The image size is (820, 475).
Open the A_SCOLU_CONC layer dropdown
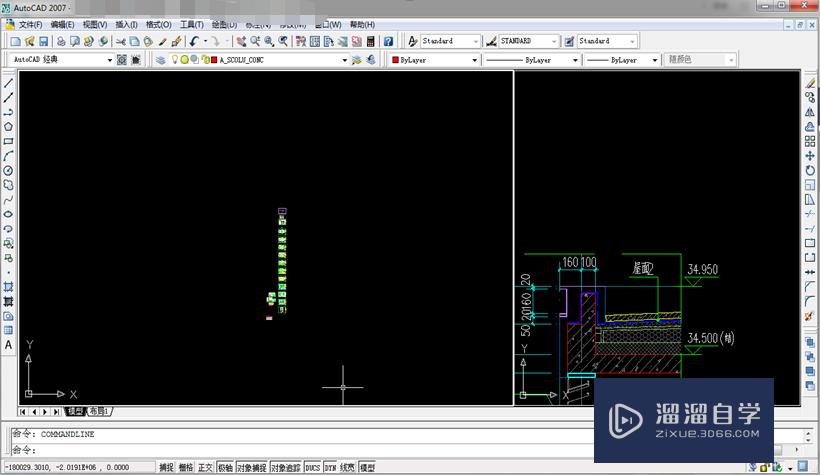point(345,60)
